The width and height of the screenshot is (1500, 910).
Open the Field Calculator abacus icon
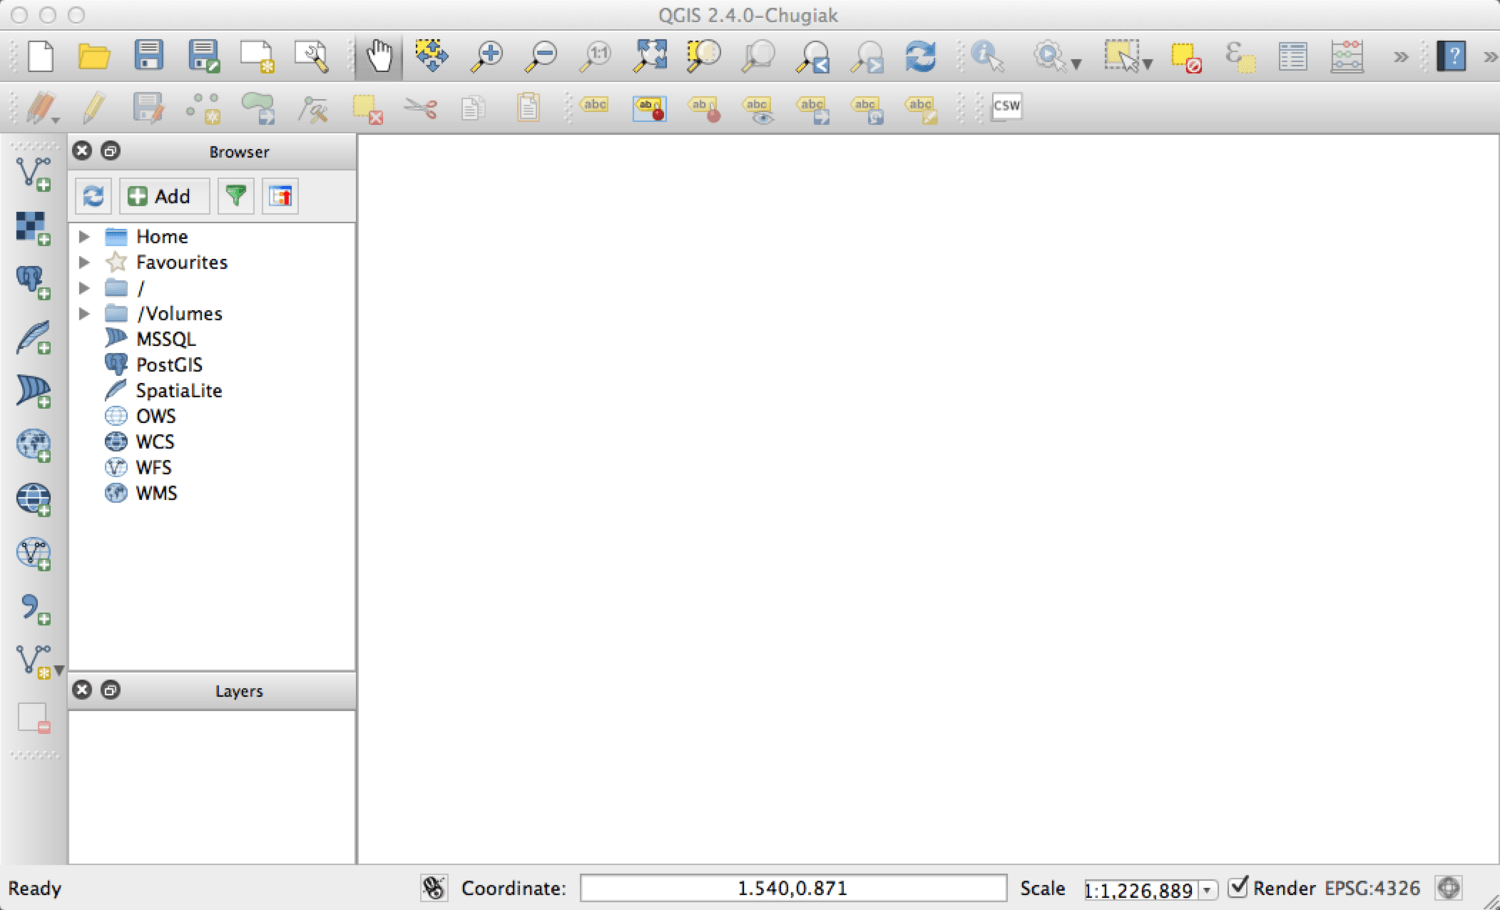pyautogui.click(x=1347, y=56)
